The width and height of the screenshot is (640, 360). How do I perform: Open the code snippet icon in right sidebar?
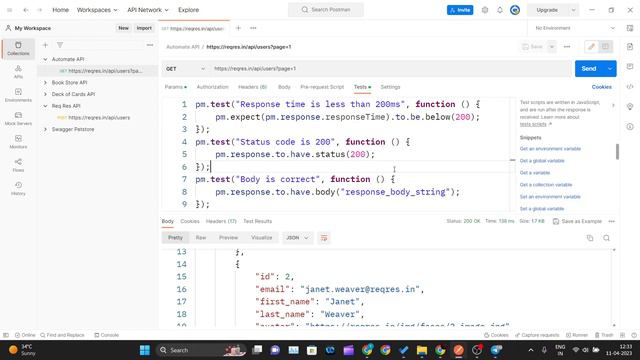tap(630, 87)
